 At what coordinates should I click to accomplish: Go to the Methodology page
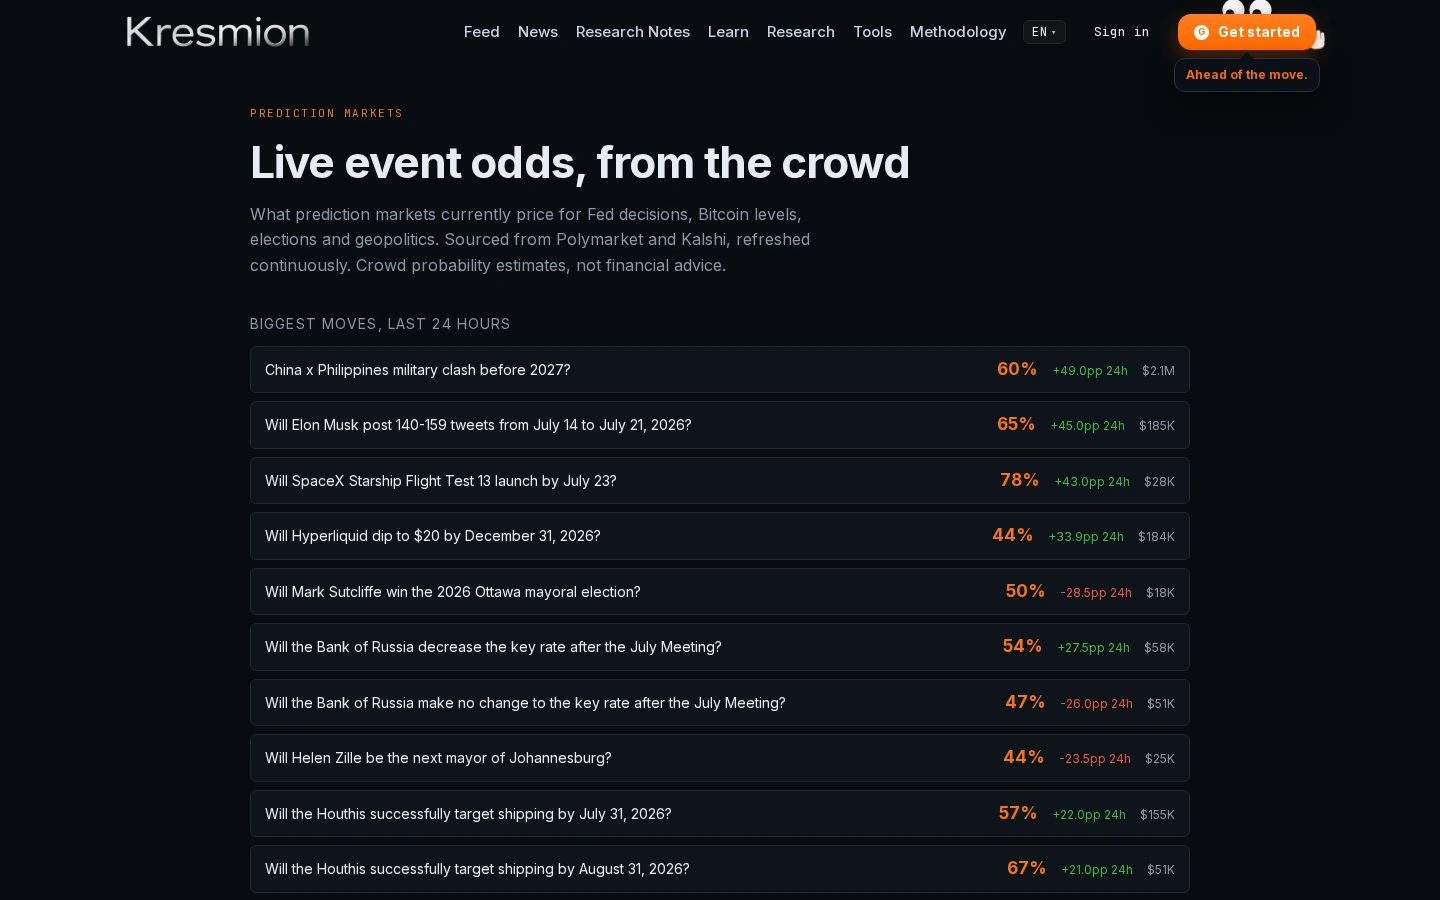point(958,32)
